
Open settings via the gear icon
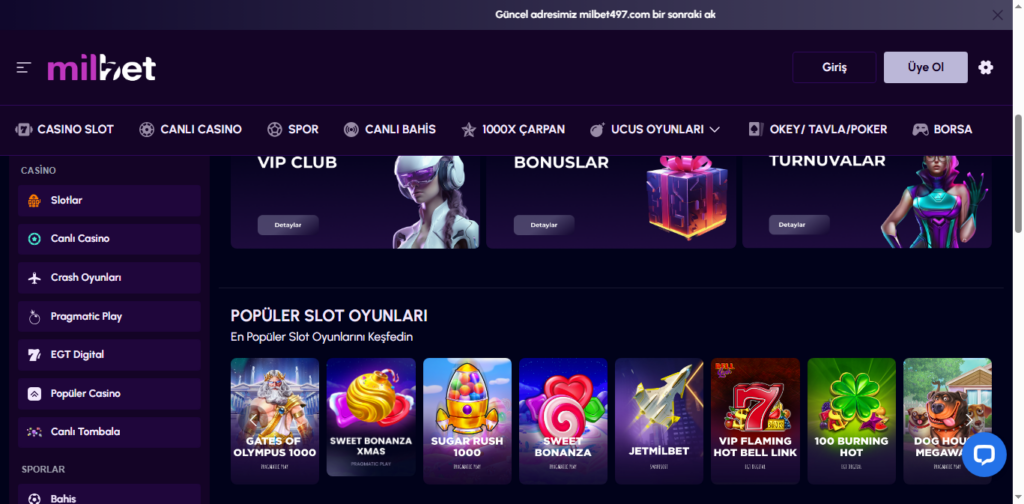985,67
